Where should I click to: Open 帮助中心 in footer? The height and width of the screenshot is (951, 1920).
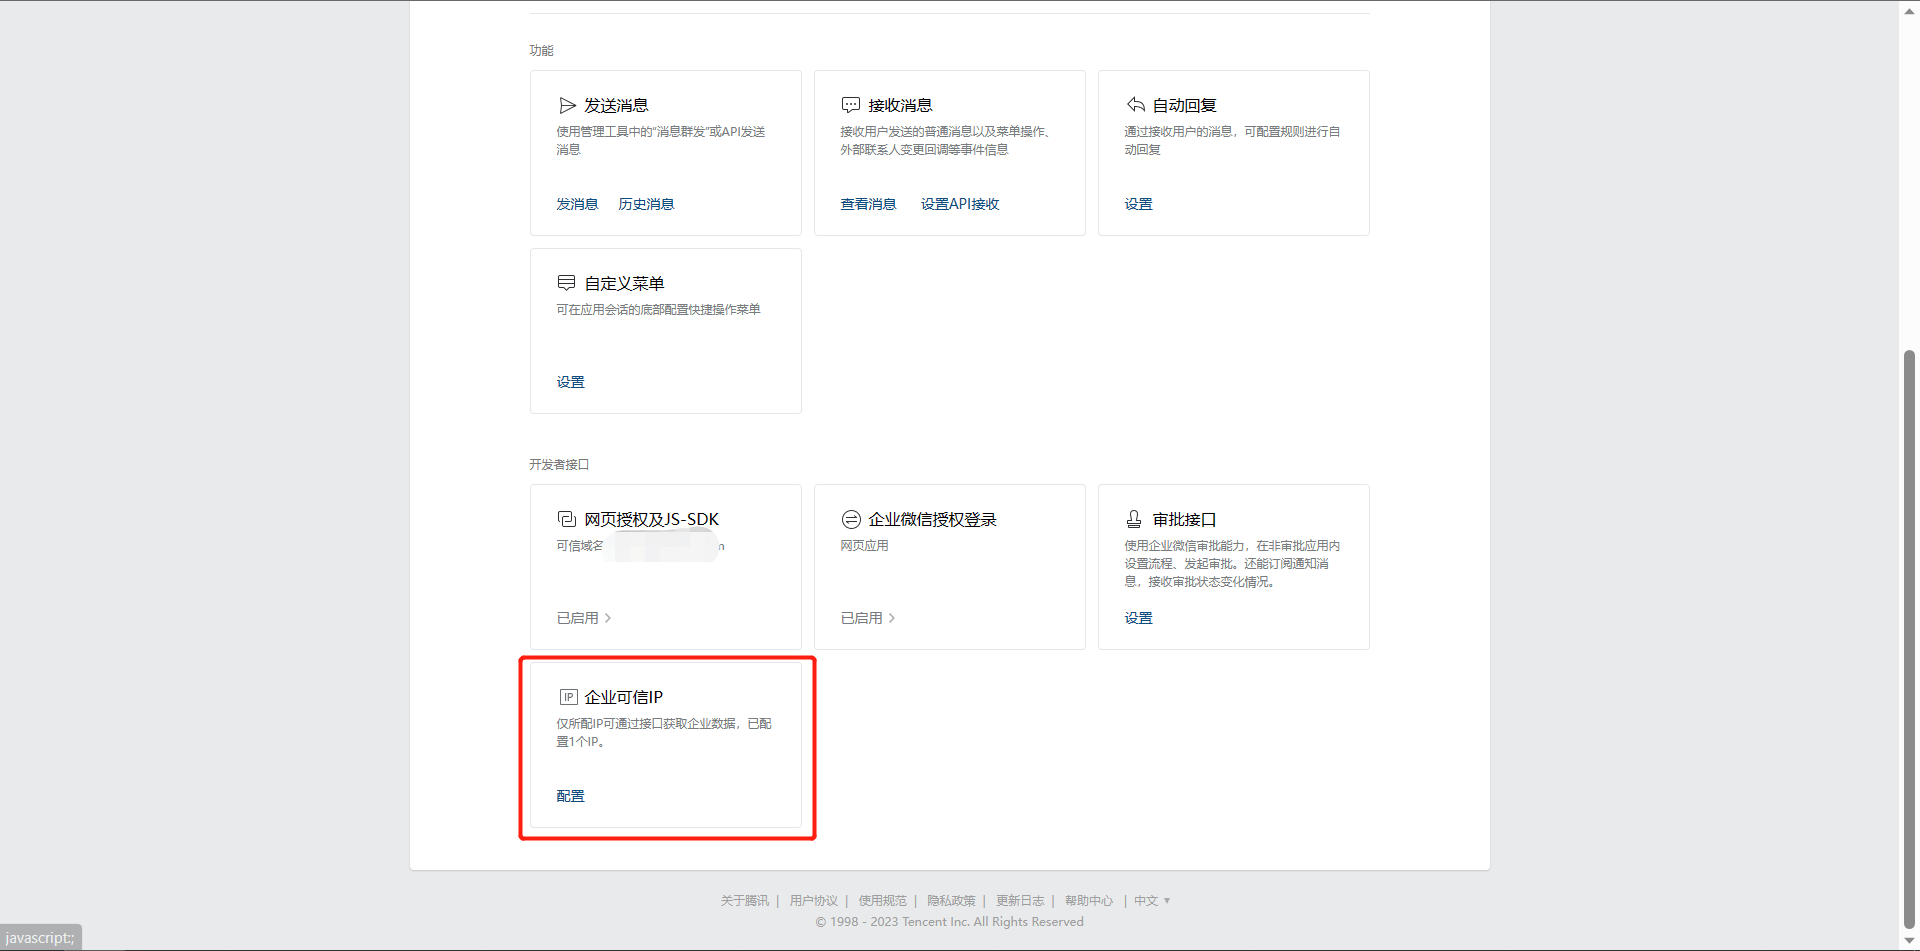tap(1088, 901)
